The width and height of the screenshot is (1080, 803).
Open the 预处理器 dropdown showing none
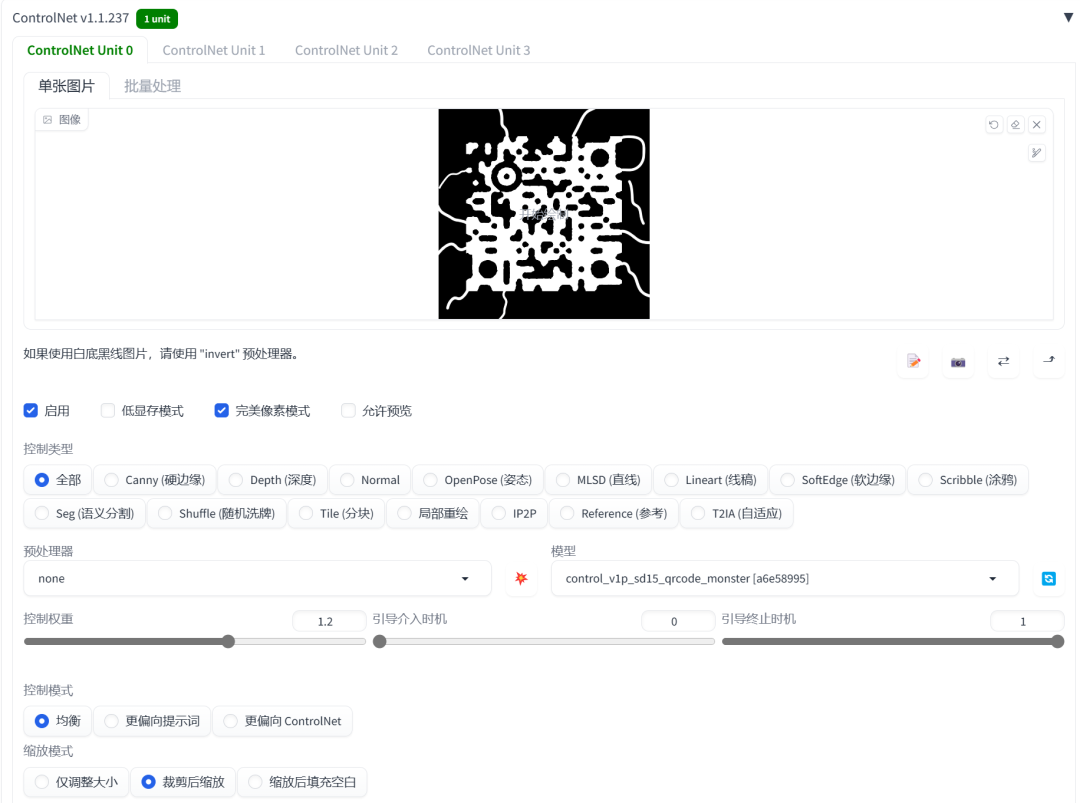258,578
